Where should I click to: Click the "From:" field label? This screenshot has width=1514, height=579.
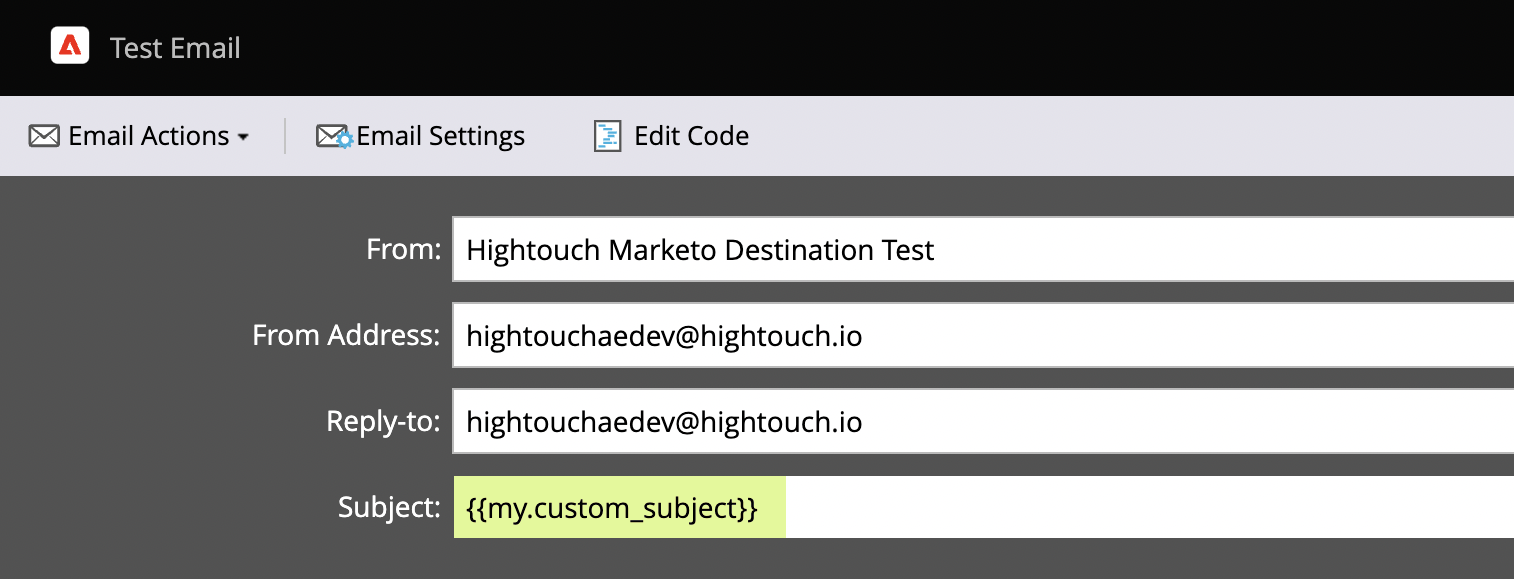[403, 249]
